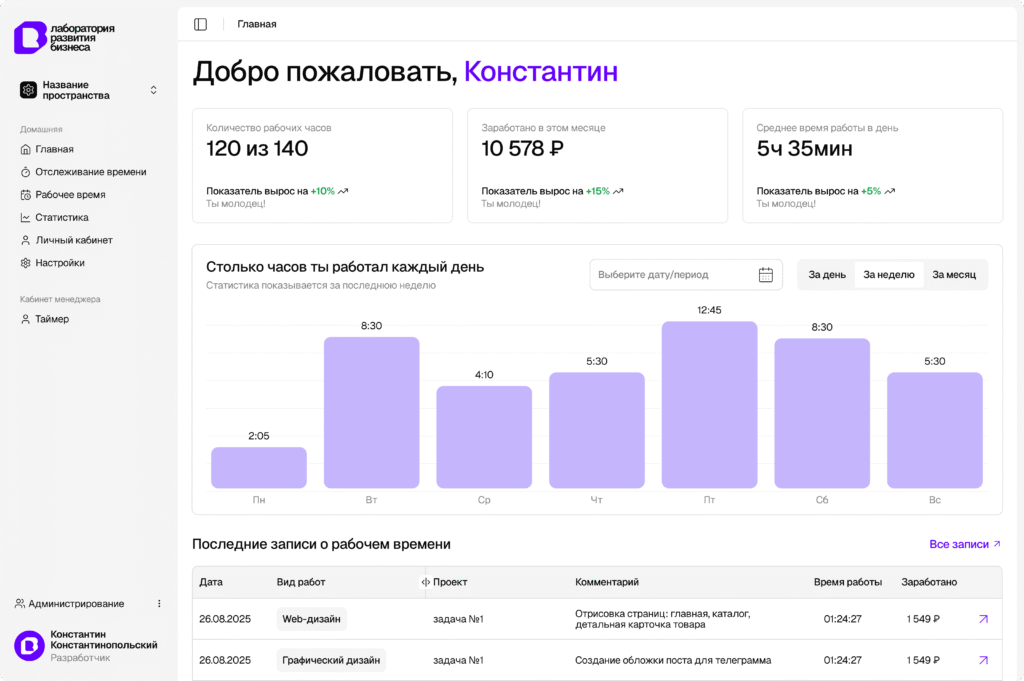Open Таймер under Кабинет менеджера
This screenshot has height=681, width=1024.
(52, 319)
